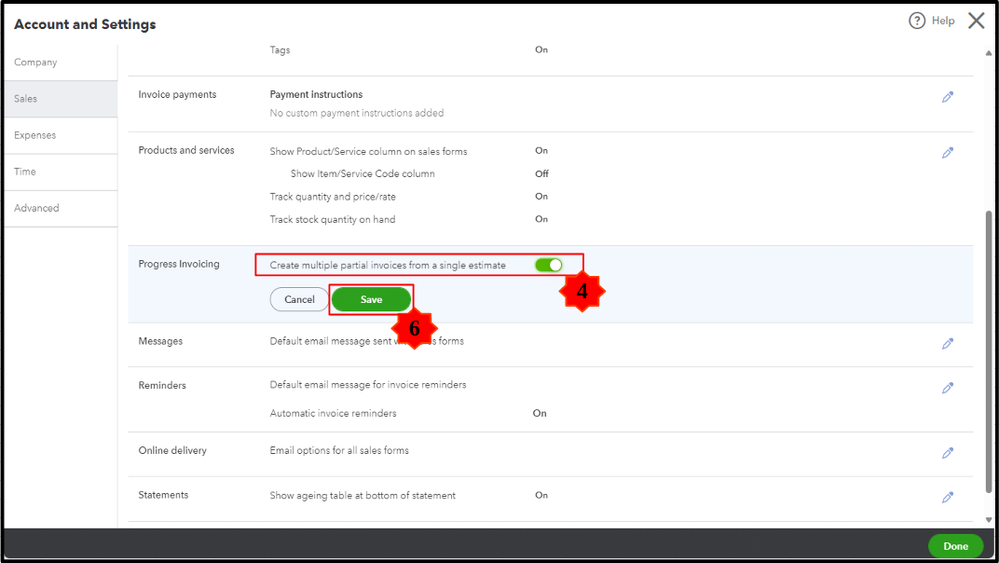Click the scrollbar up arrow
The width and height of the screenshot is (999, 563).
[x=989, y=53]
